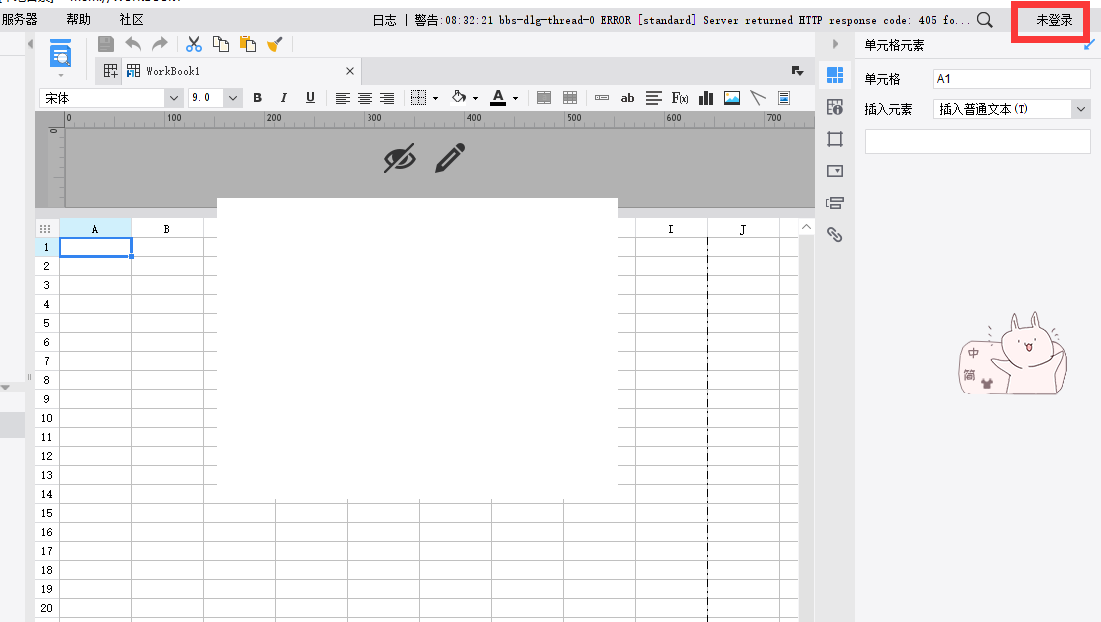The height and width of the screenshot is (622, 1101).
Task: Click the undo arrow icon
Action: pyautogui.click(x=133, y=44)
